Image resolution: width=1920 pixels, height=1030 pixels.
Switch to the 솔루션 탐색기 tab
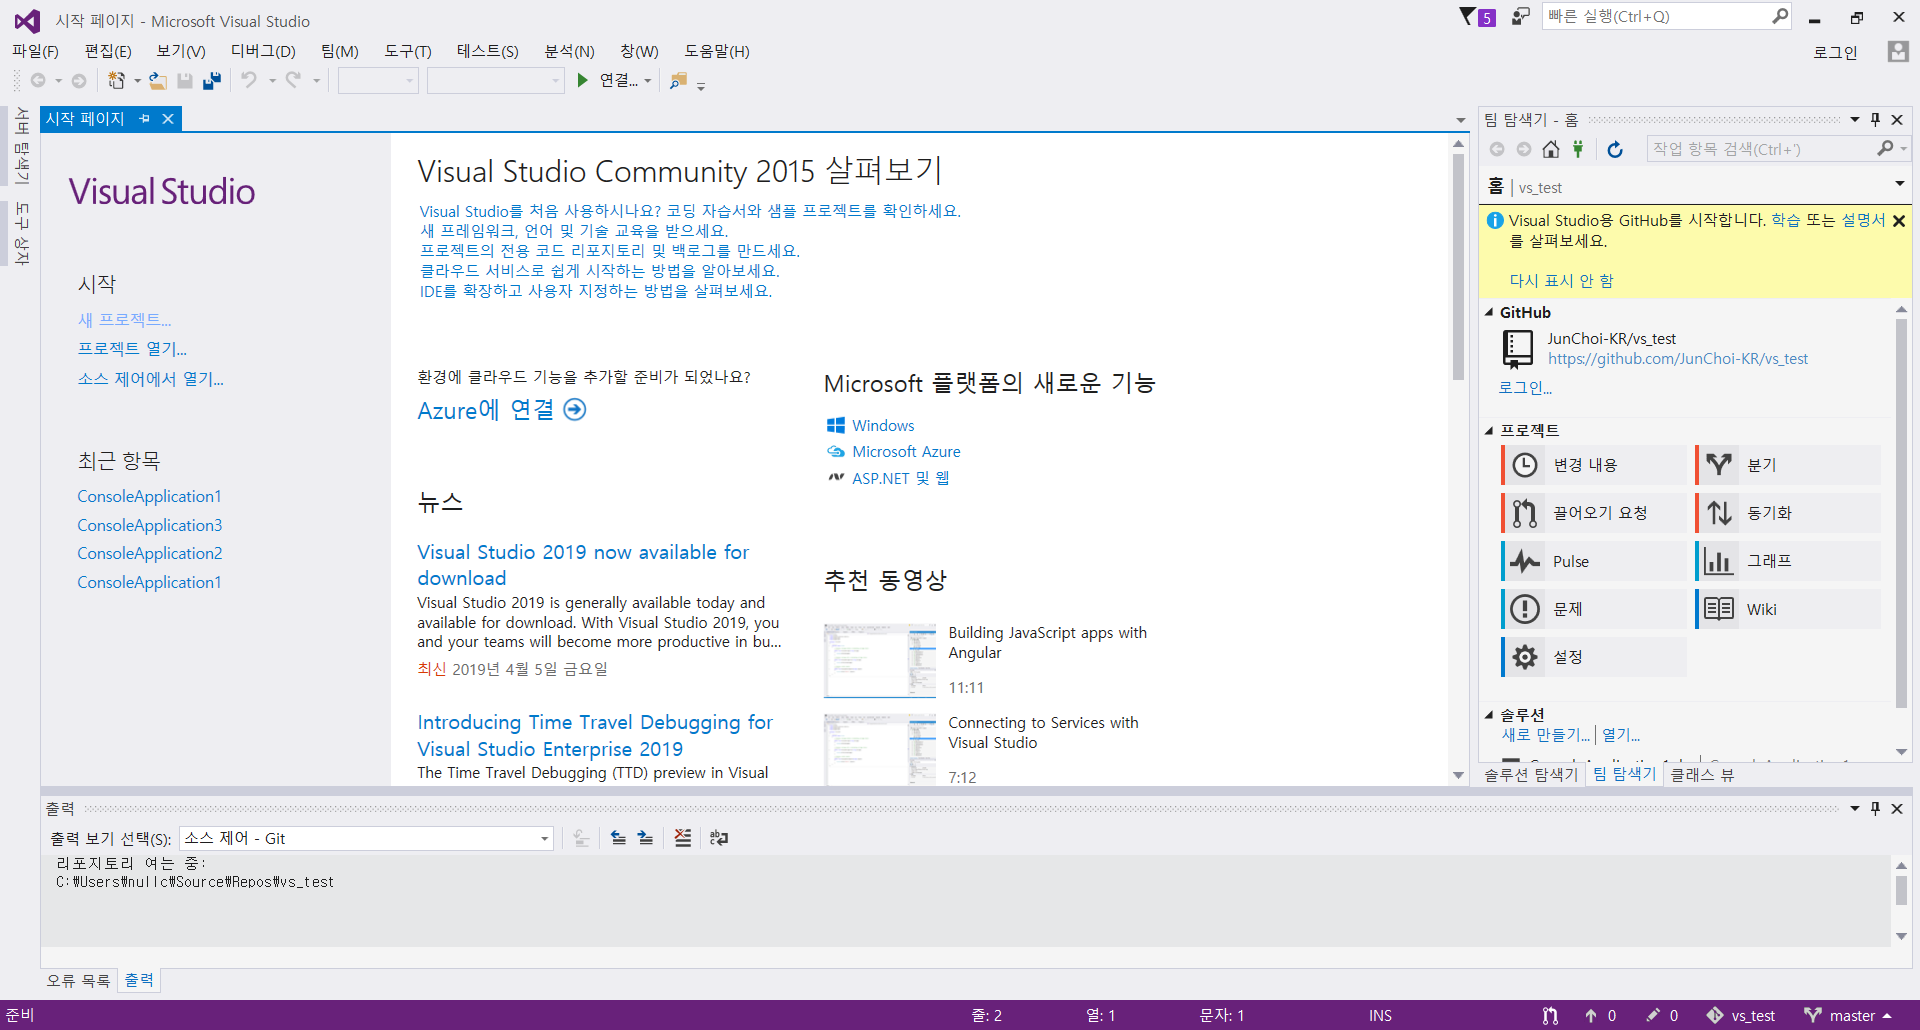pyautogui.click(x=1531, y=774)
